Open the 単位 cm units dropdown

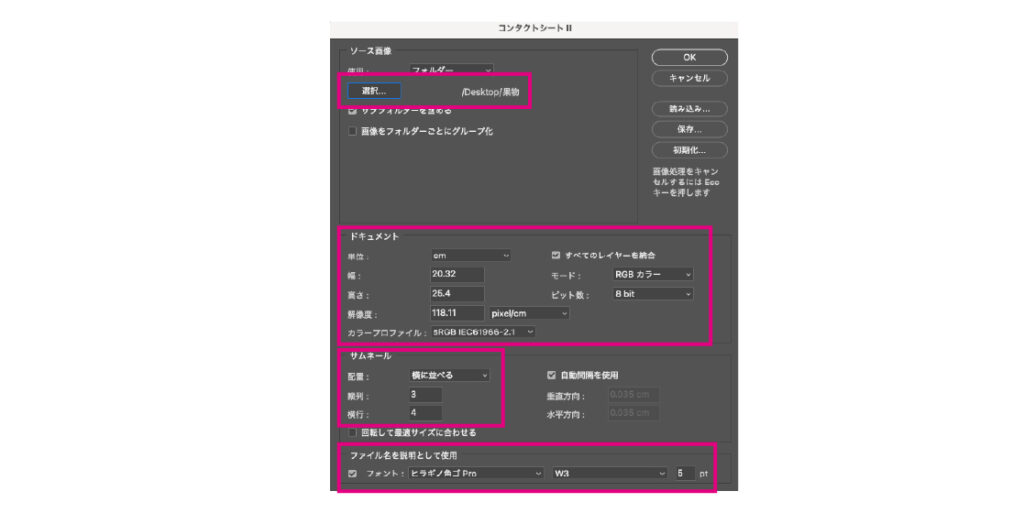point(470,255)
